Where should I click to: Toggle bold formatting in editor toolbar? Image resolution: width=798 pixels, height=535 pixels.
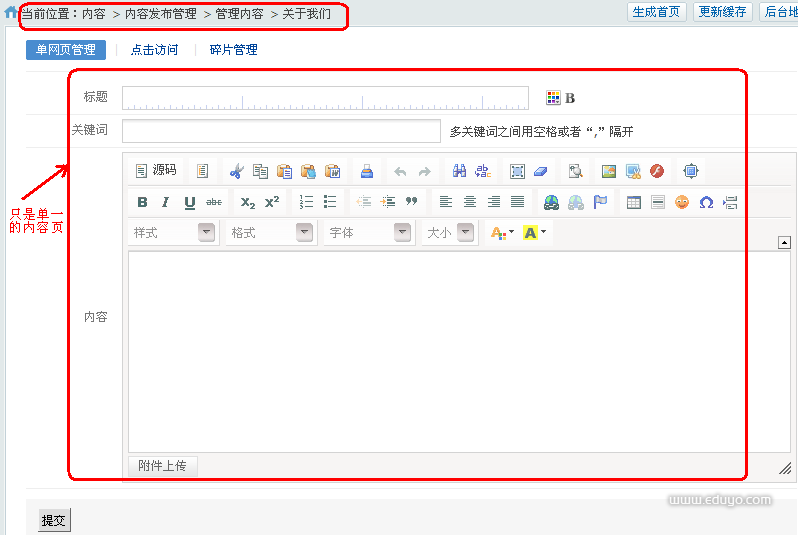coord(142,202)
